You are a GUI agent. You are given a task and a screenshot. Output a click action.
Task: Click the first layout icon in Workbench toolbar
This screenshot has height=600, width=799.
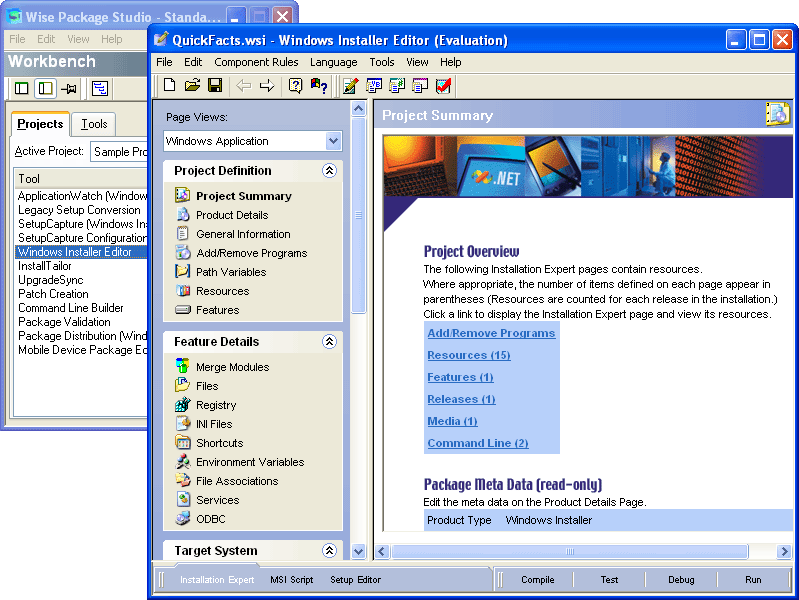pyautogui.click(x=21, y=88)
